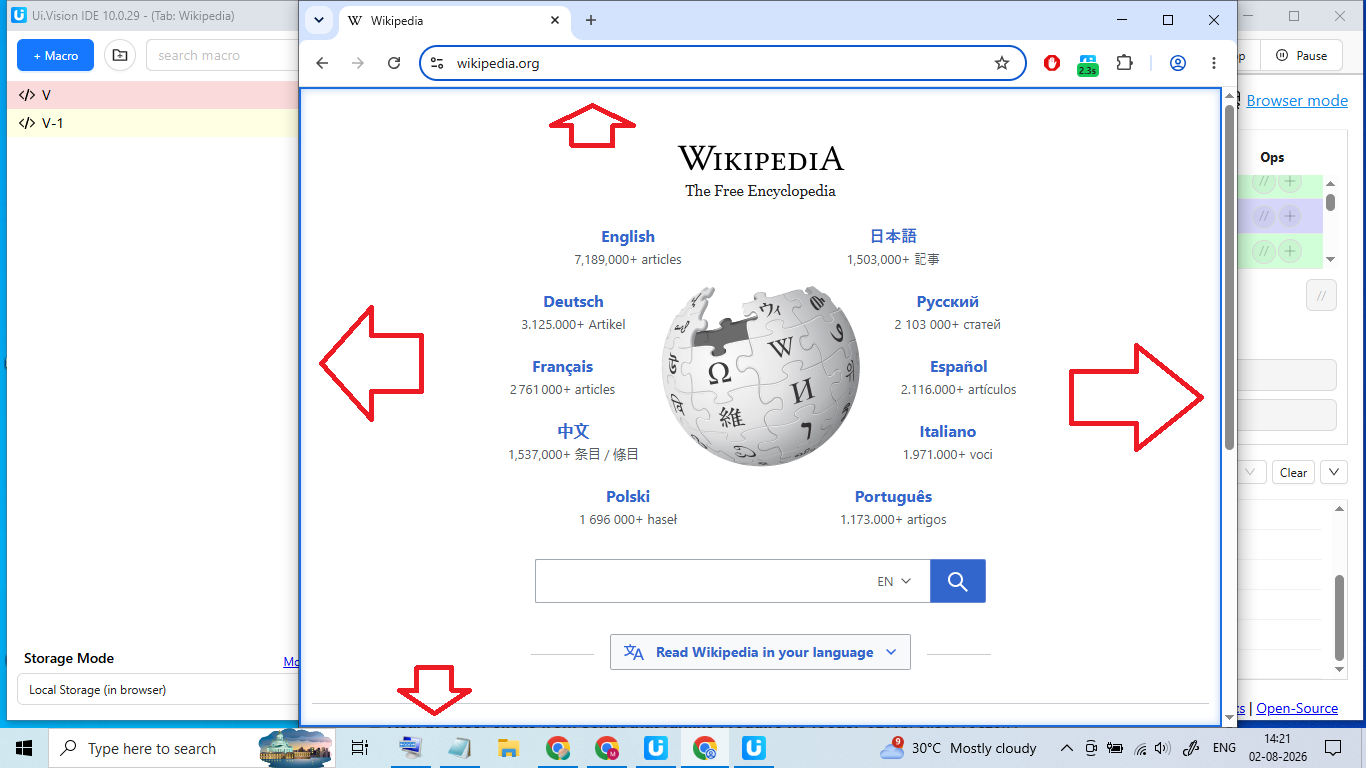Open Deutsch Wikipedia

573,302
